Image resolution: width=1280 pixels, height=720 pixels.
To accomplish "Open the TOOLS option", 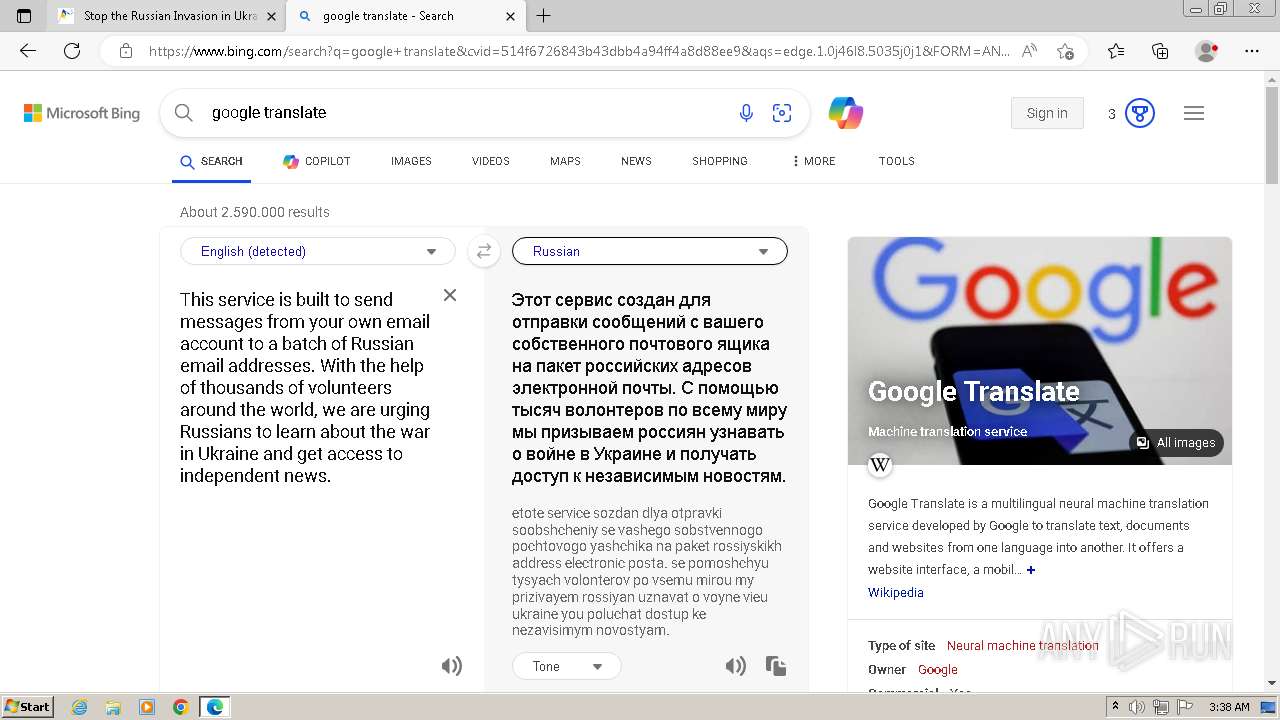I will (x=897, y=161).
